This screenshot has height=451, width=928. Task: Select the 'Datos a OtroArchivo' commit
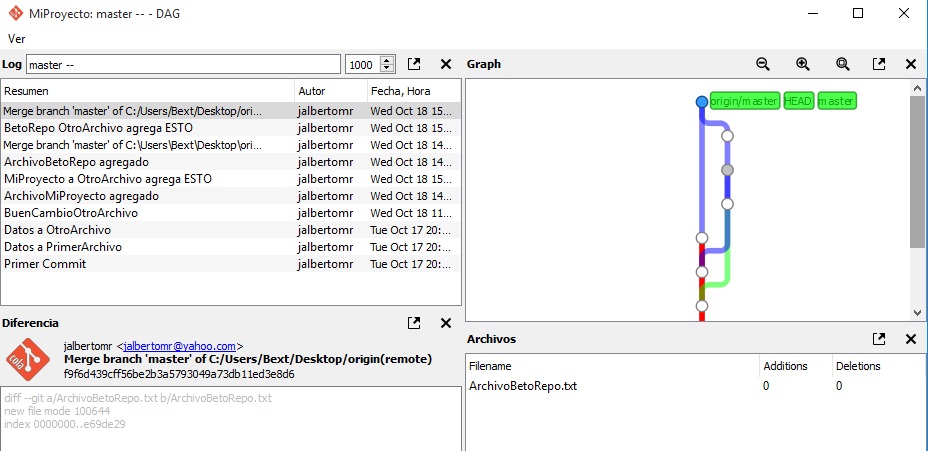(x=231, y=230)
